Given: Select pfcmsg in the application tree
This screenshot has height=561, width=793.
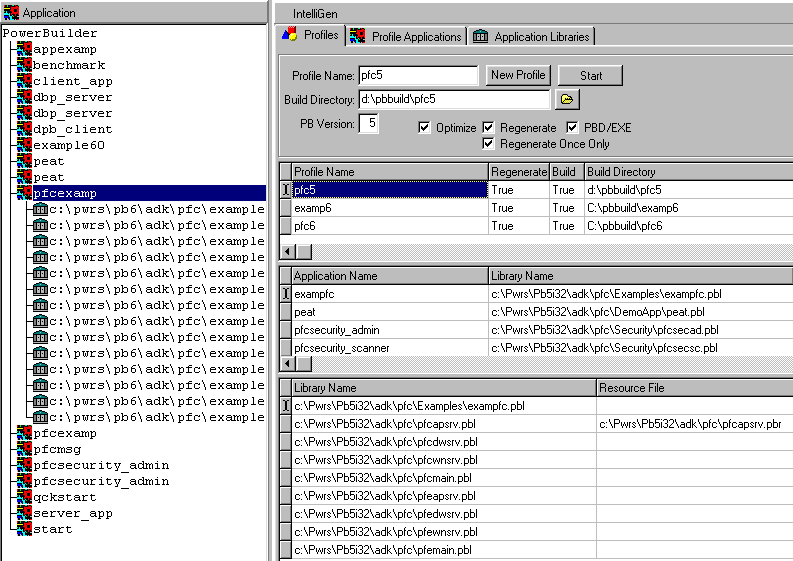Looking at the screenshot, I should (57, 449).
